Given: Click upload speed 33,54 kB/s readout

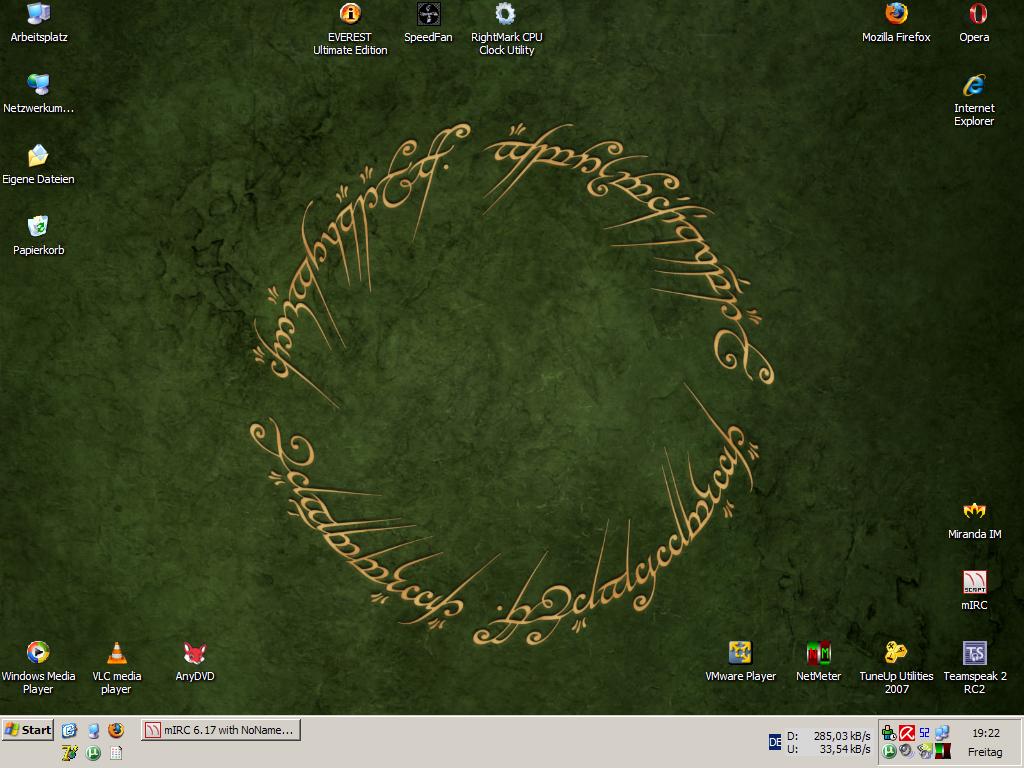Looking at the screenshot, I should coord(845,749).
